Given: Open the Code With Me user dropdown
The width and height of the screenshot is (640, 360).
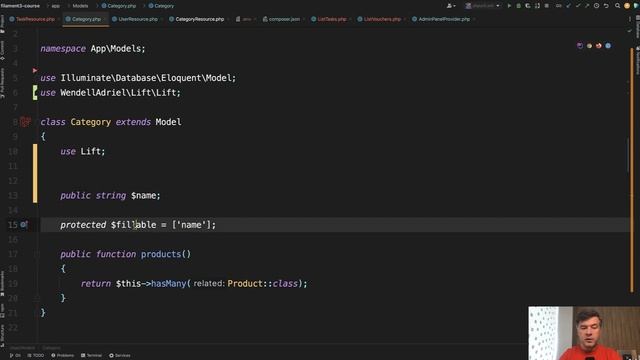Looking at the screenshot, I should tap(451, 6).
